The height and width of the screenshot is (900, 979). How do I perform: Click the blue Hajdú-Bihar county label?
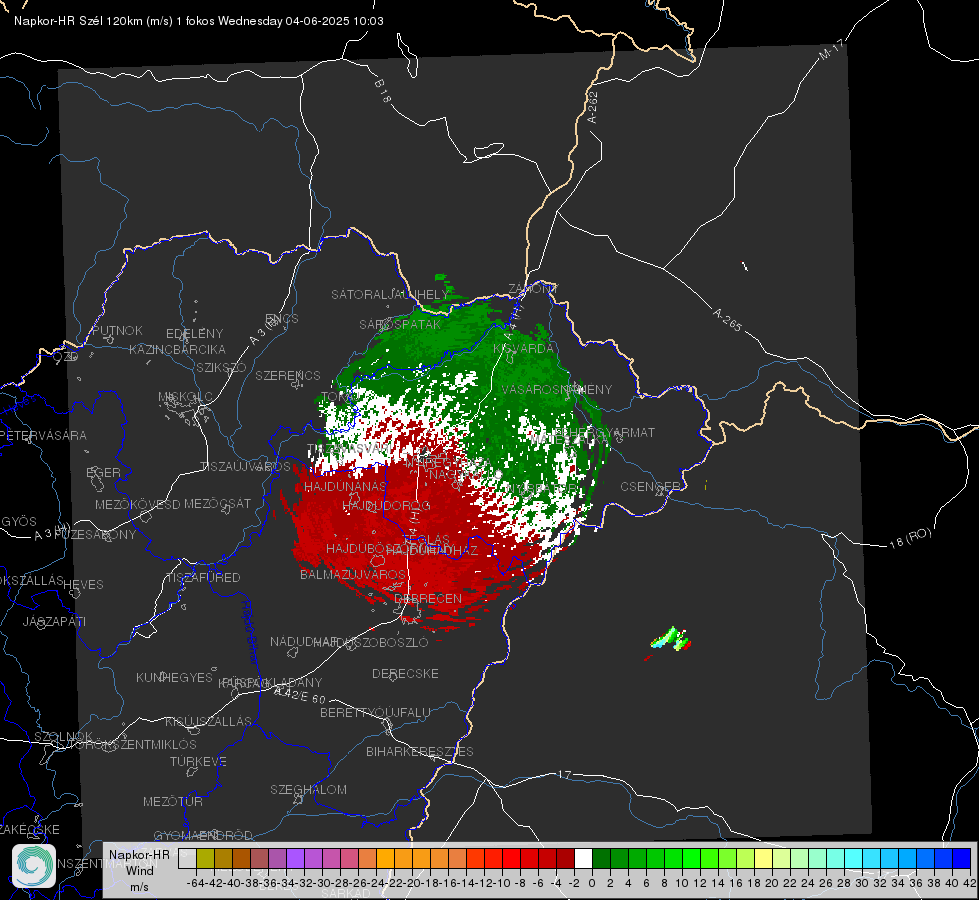pyautogui.click(x=250, y=632)
